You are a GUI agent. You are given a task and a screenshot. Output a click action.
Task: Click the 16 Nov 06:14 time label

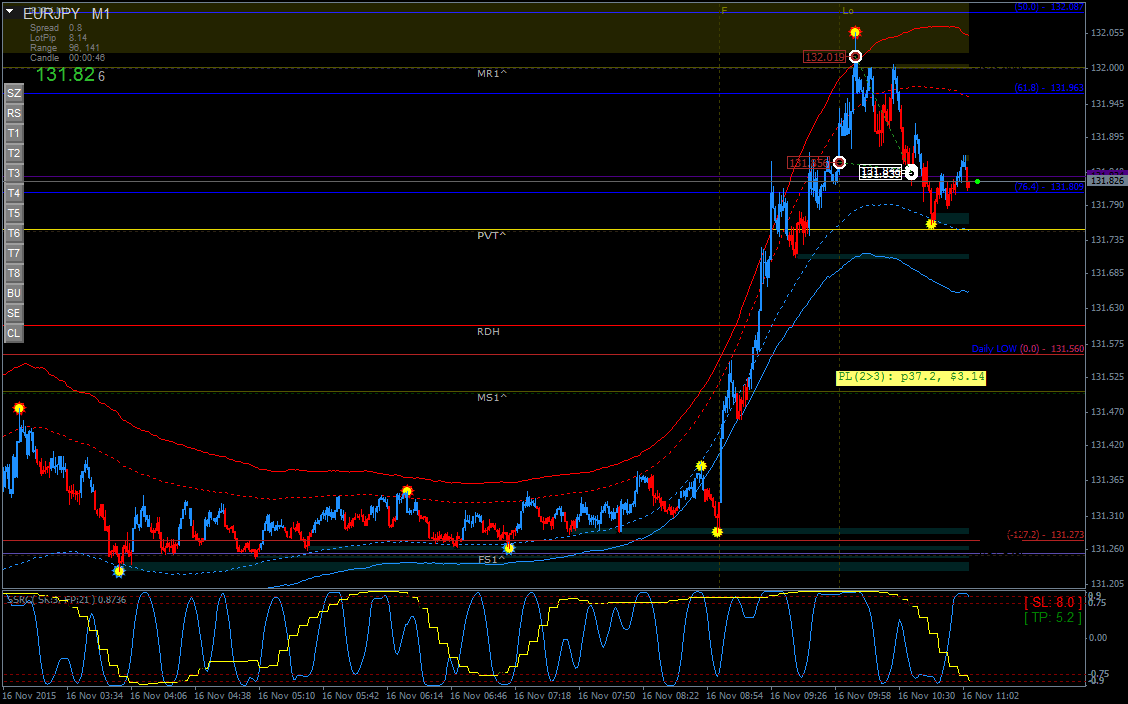pos(414,696)
